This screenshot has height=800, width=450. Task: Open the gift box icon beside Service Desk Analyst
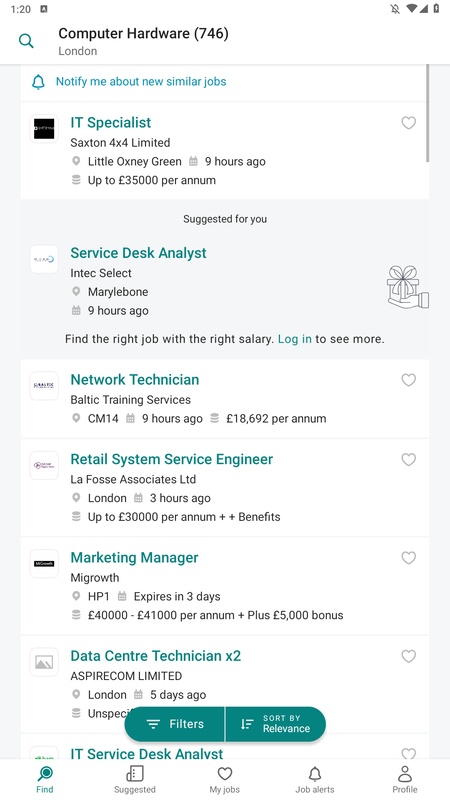pos(408,287)
